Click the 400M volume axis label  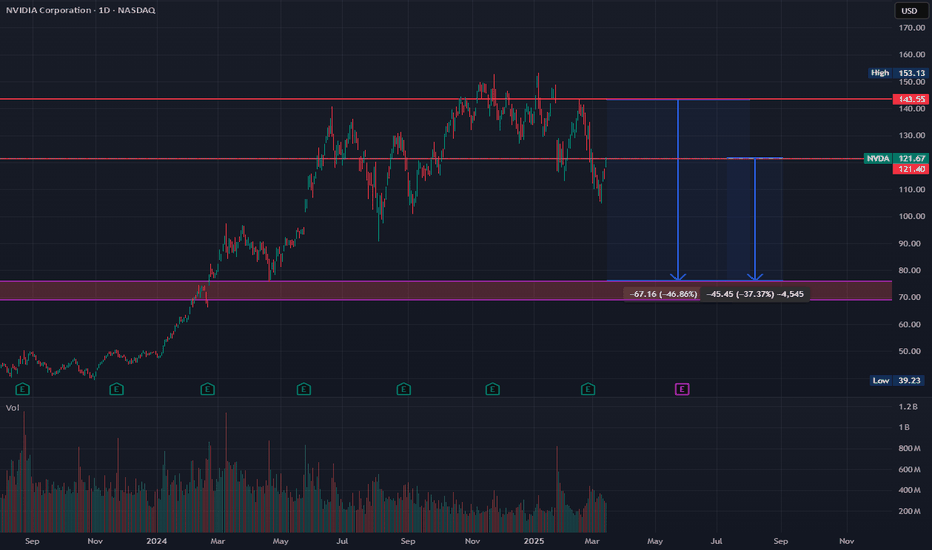point(909,490)
